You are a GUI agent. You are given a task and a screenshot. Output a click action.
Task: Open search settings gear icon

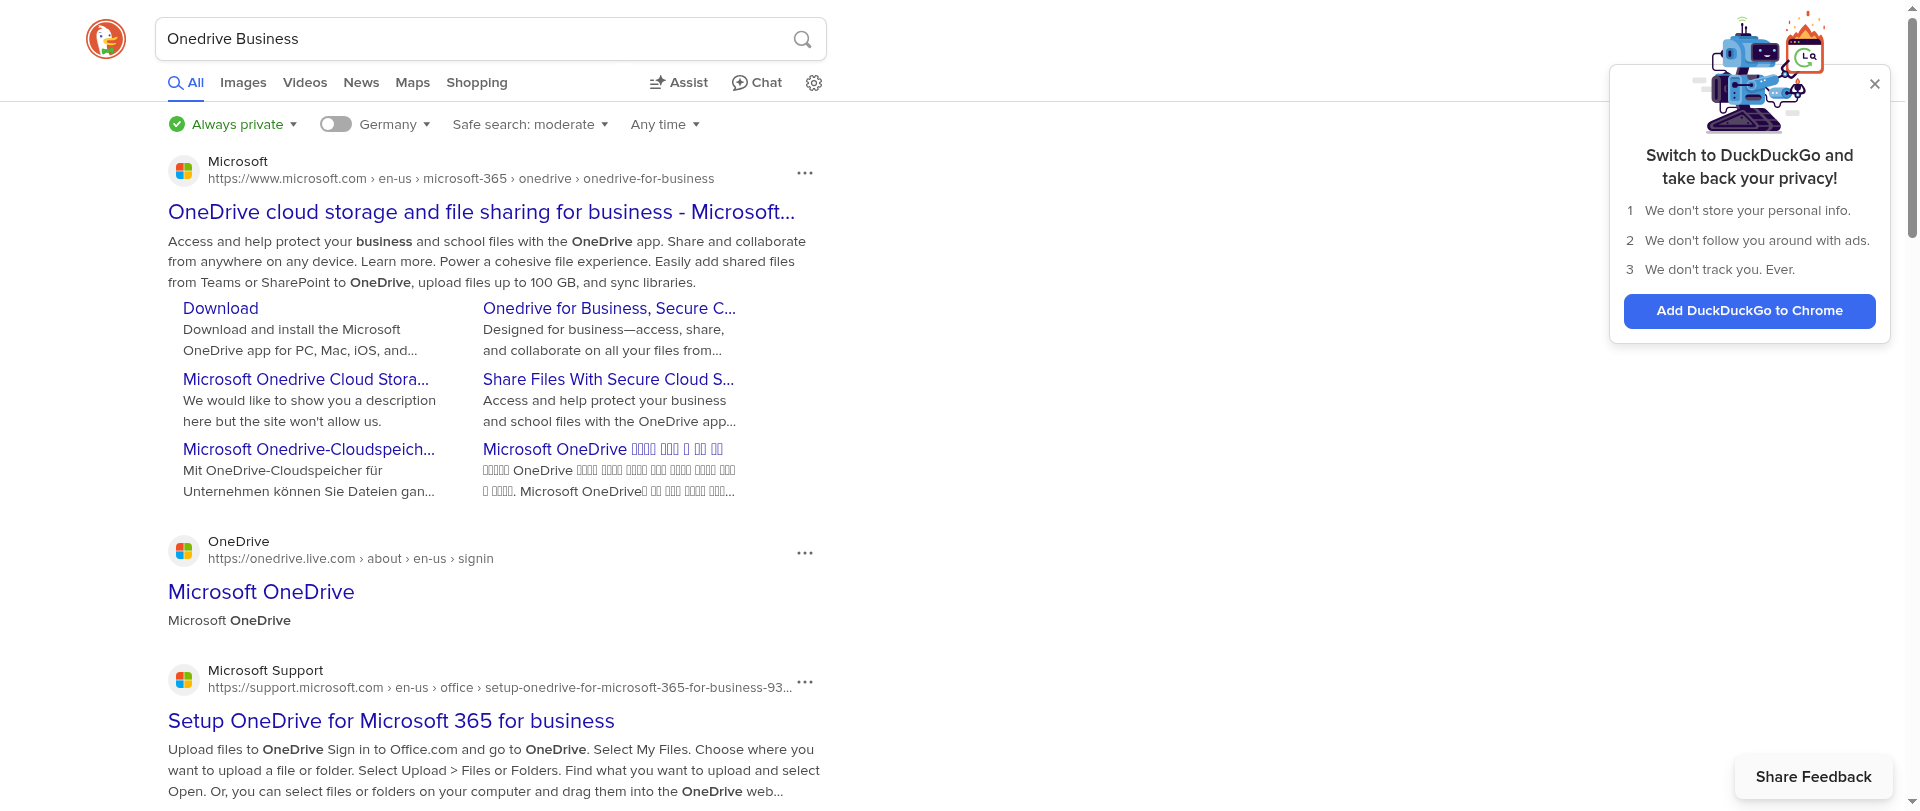pos(814,83)
